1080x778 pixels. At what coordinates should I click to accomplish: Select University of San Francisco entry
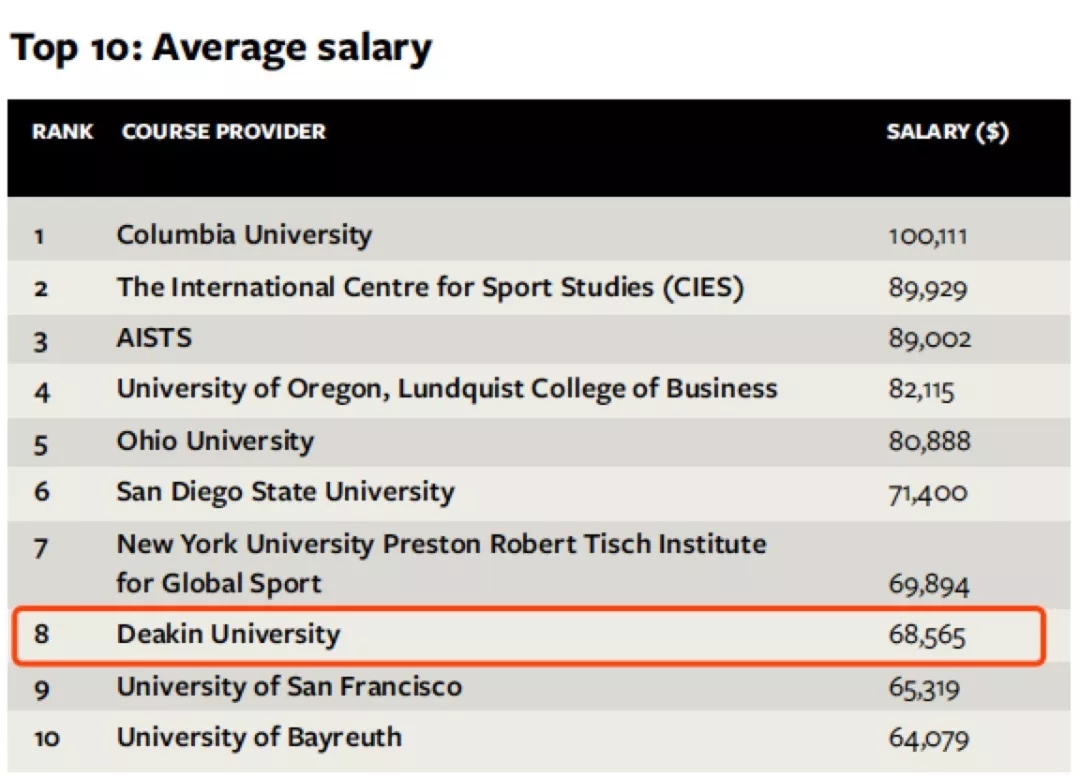tap(289, 687)
